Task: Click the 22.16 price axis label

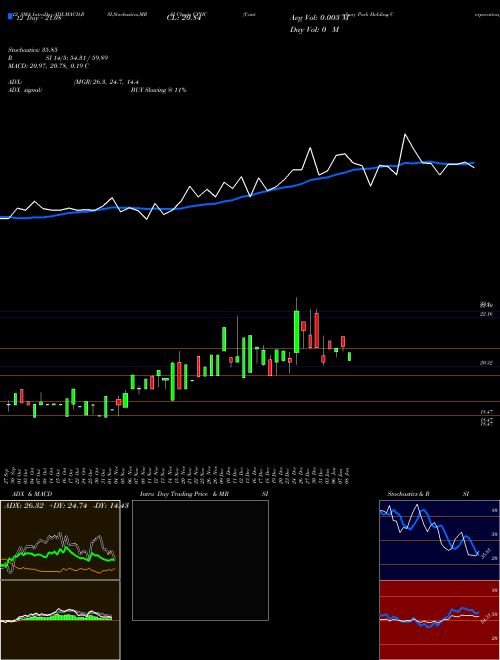Action: (x=486, y=314)
